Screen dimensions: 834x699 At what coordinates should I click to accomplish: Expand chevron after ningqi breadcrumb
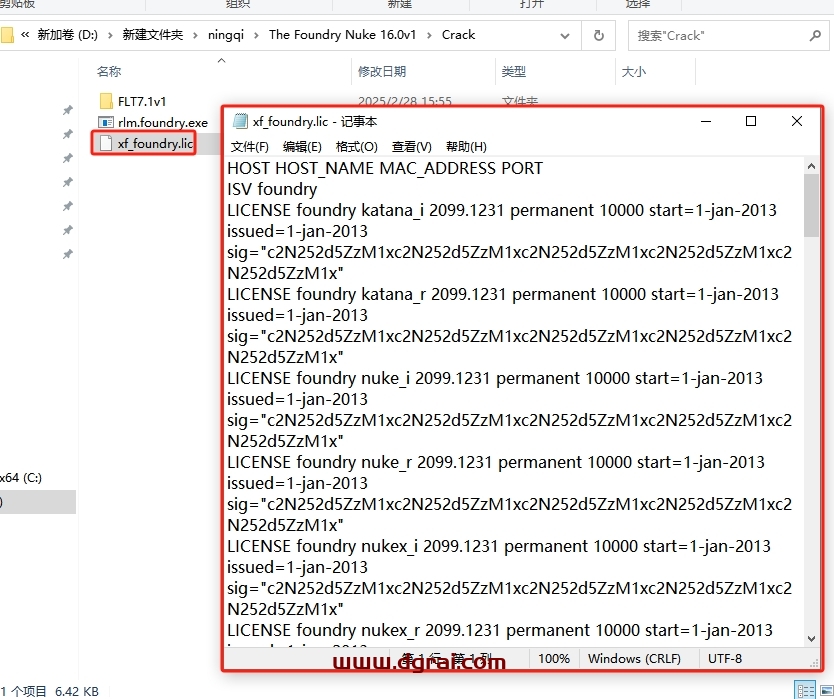point(256,35)
